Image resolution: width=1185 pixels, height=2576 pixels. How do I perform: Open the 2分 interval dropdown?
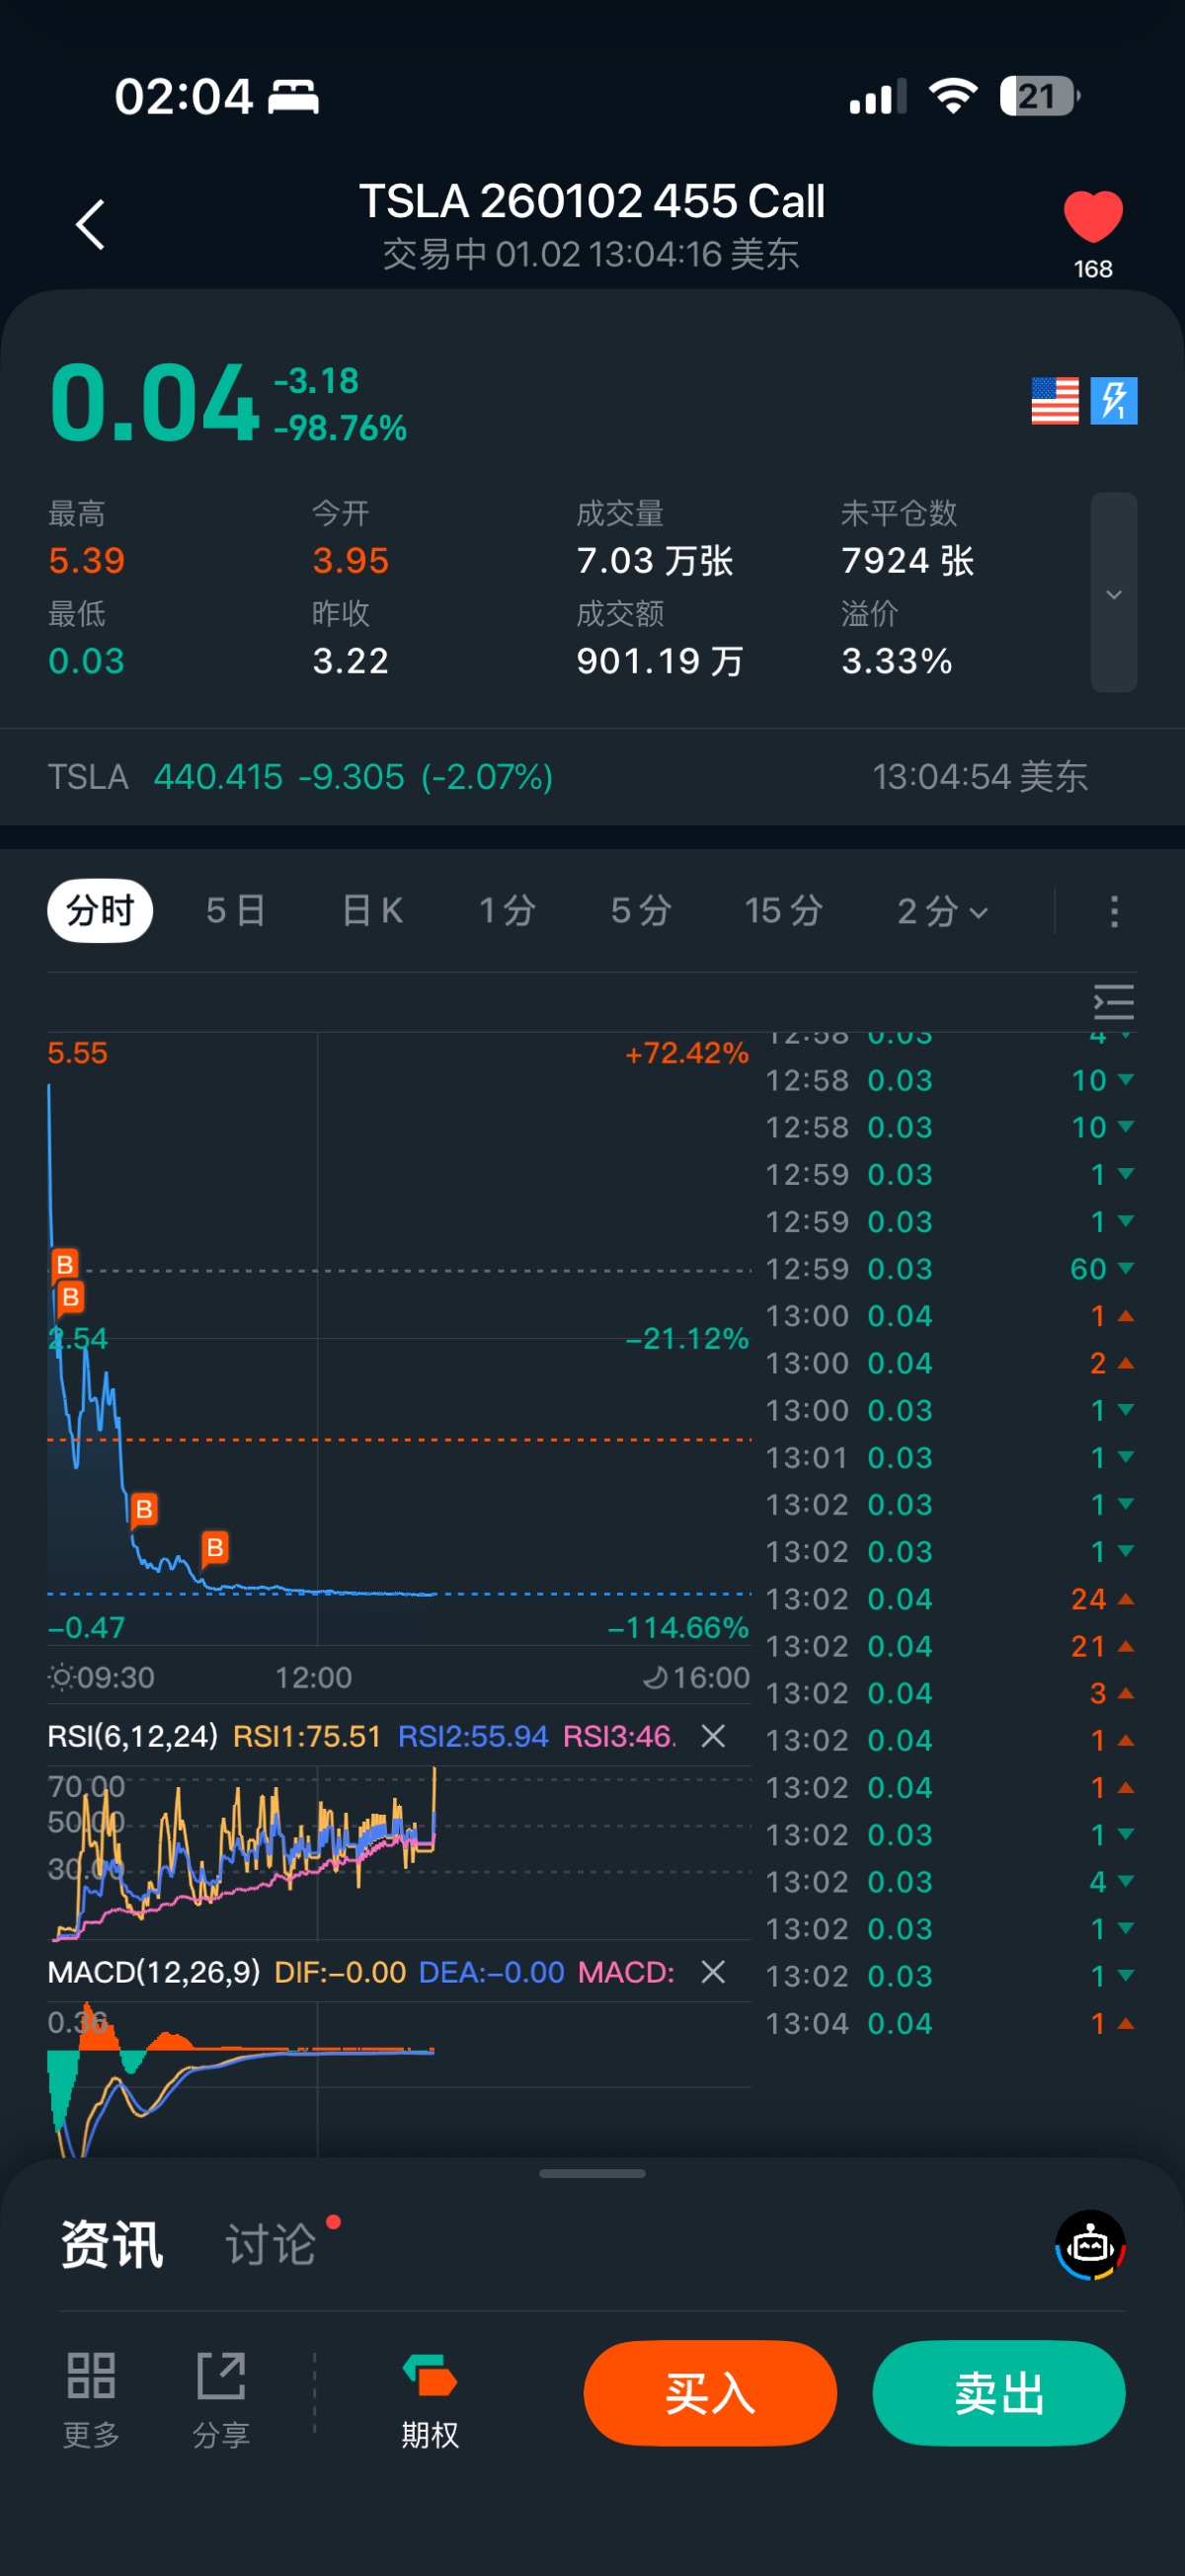942,910
